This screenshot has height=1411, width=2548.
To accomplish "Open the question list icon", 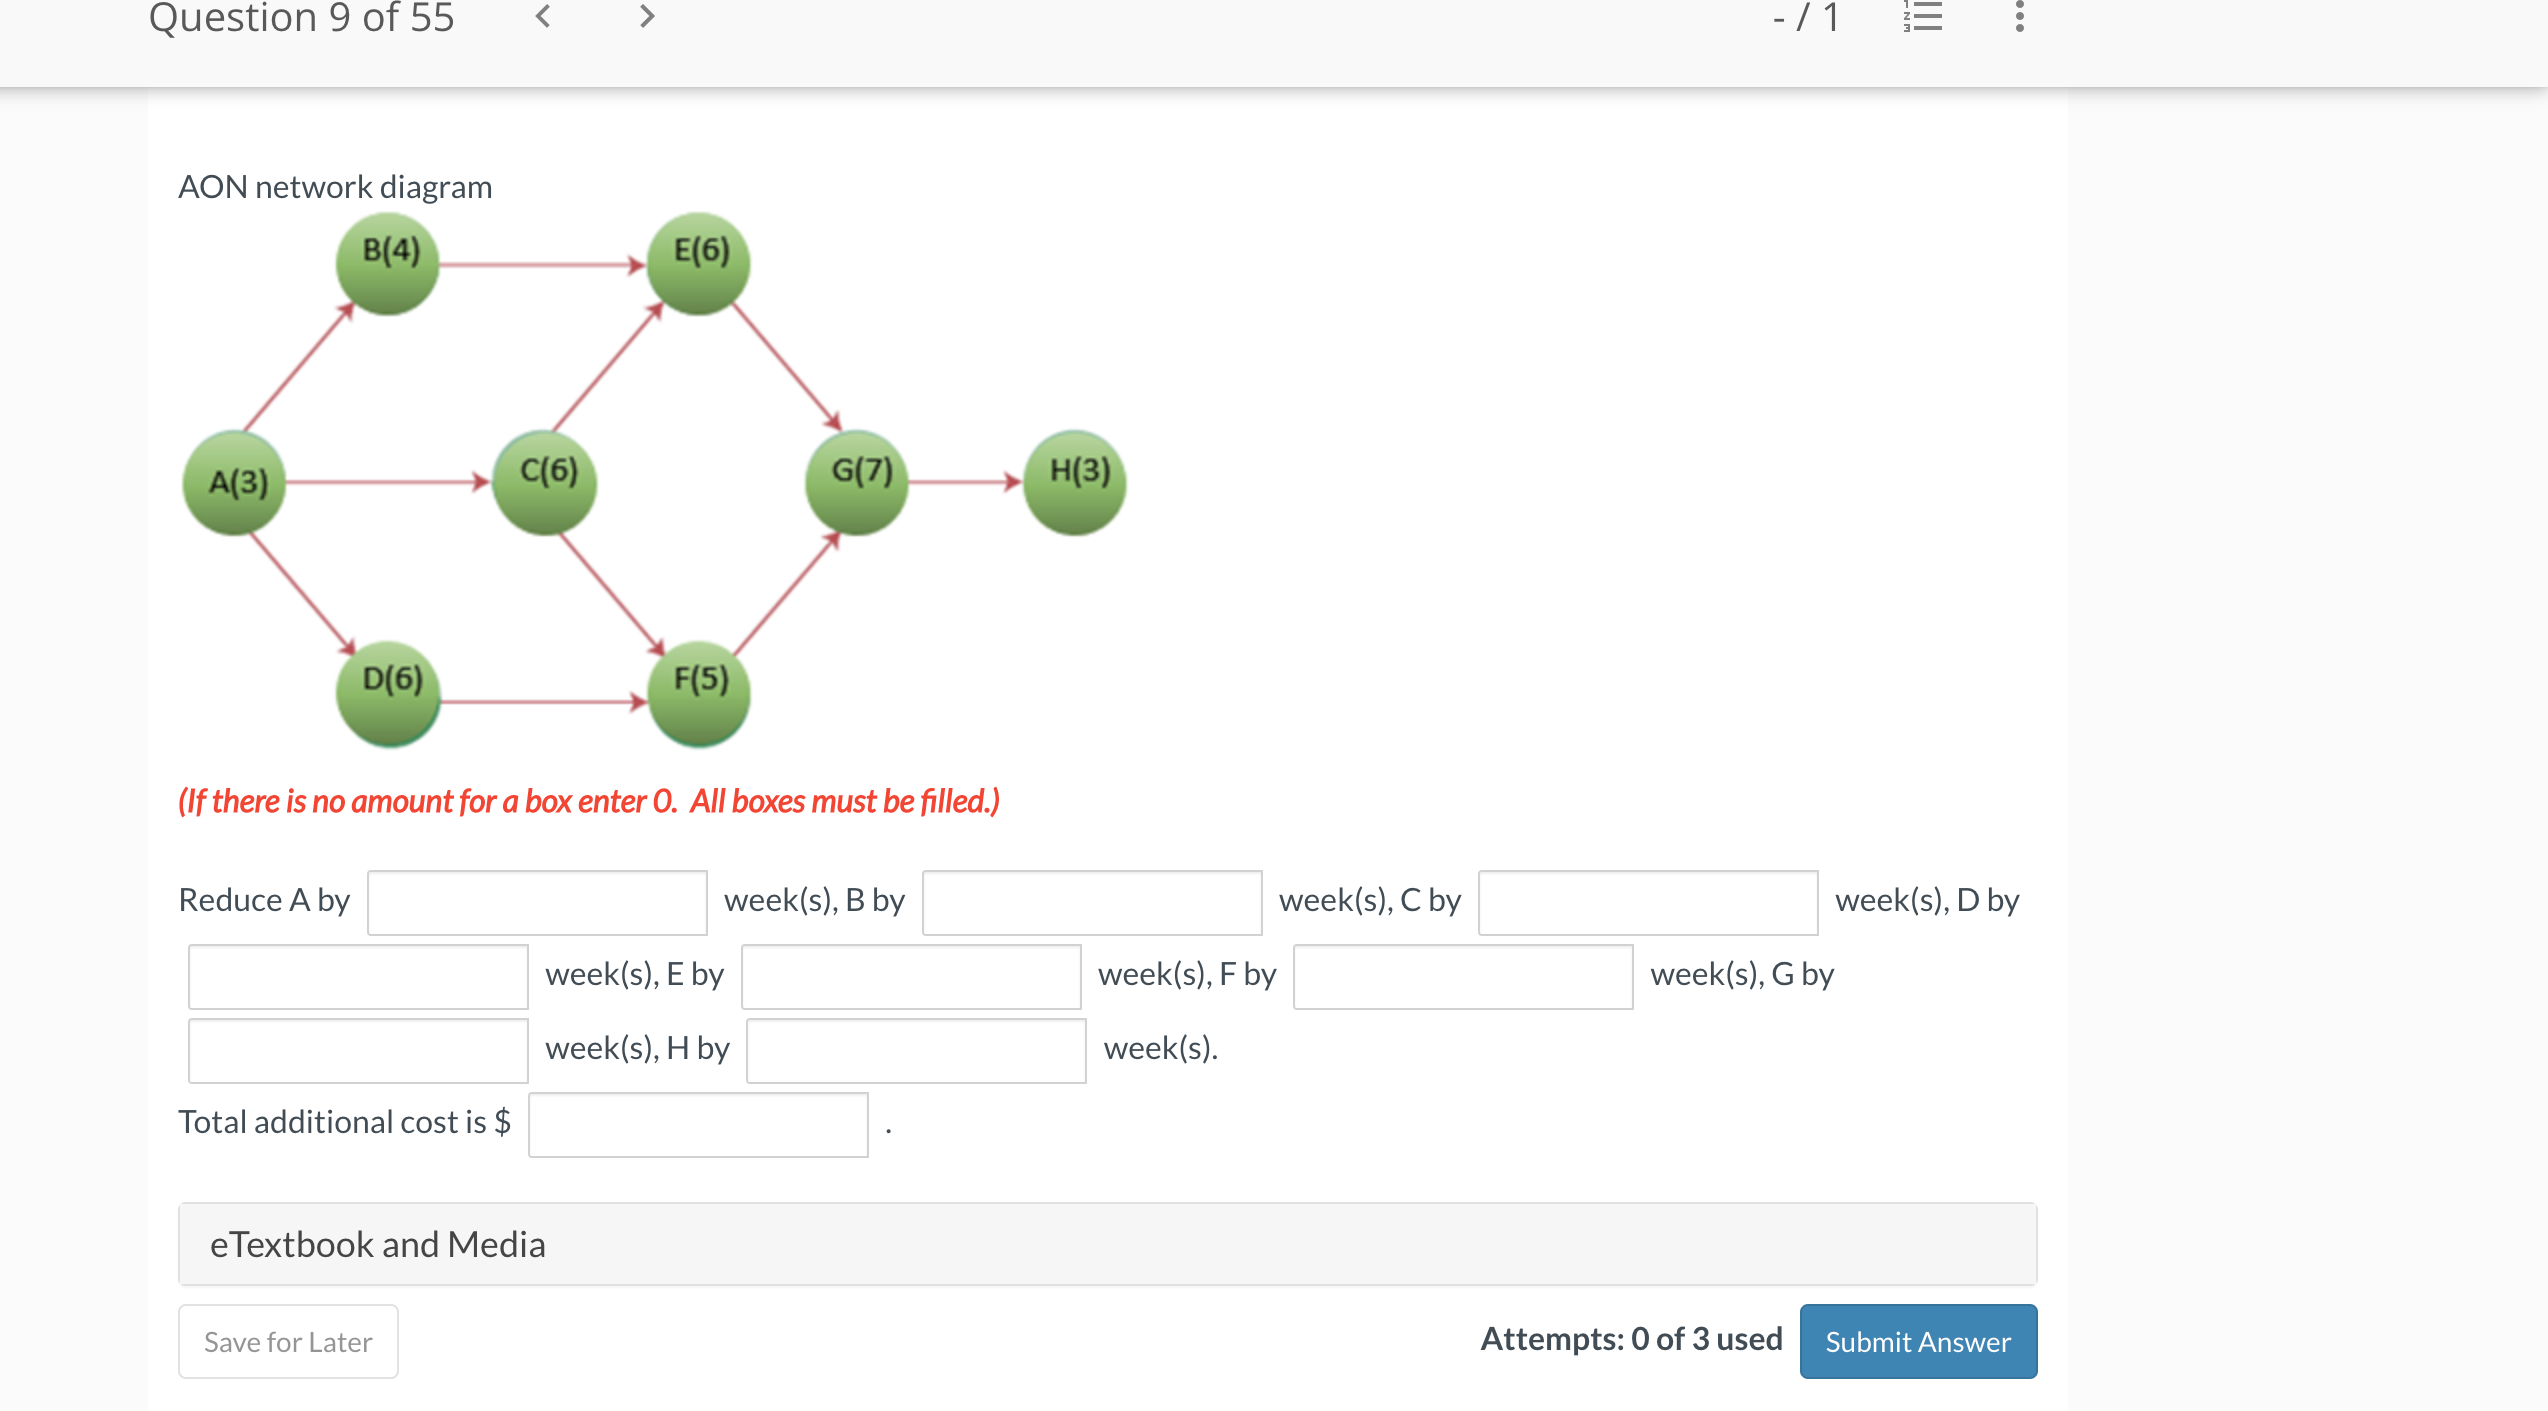I will (1923, 16).
